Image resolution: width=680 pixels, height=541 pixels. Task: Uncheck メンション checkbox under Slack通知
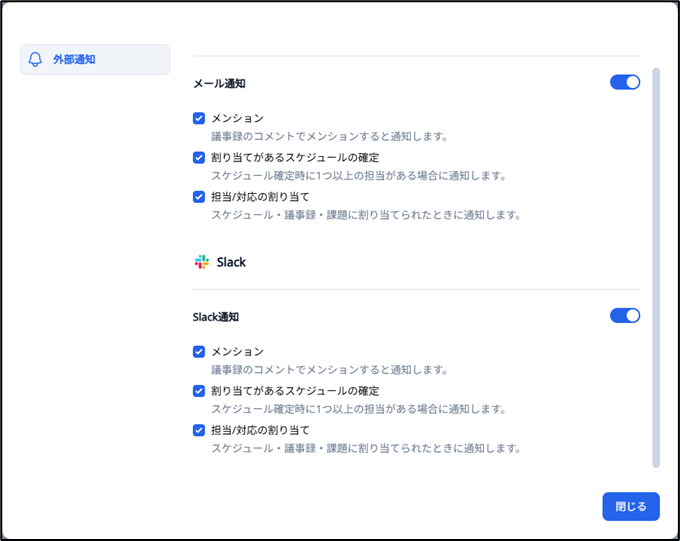coord(199,352)
